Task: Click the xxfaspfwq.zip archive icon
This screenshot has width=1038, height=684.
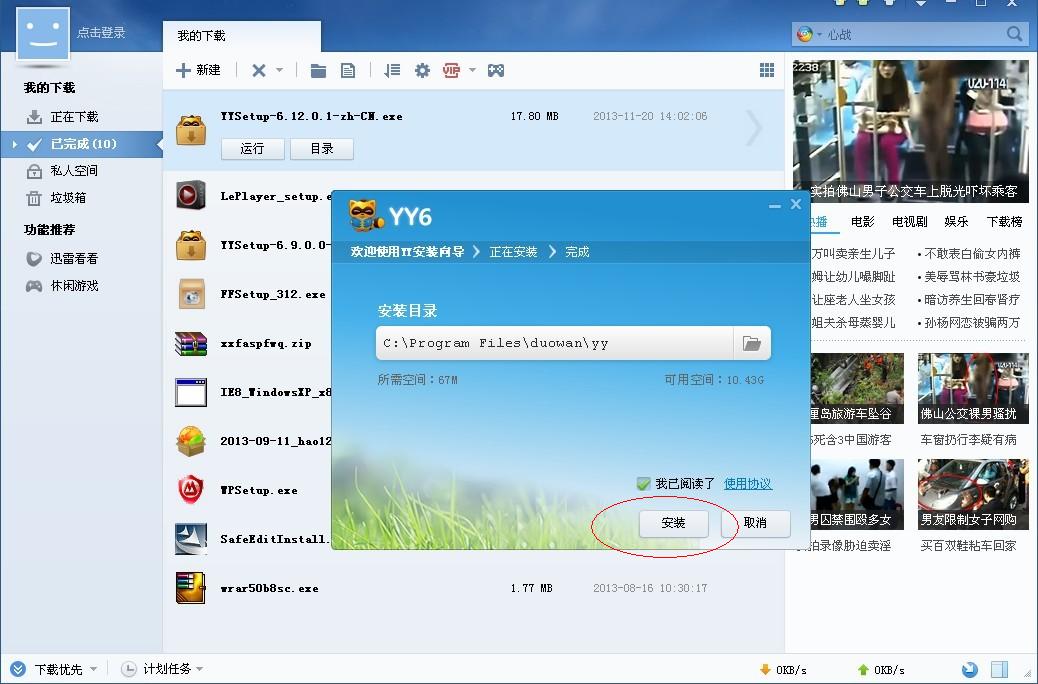Action: 191,344
